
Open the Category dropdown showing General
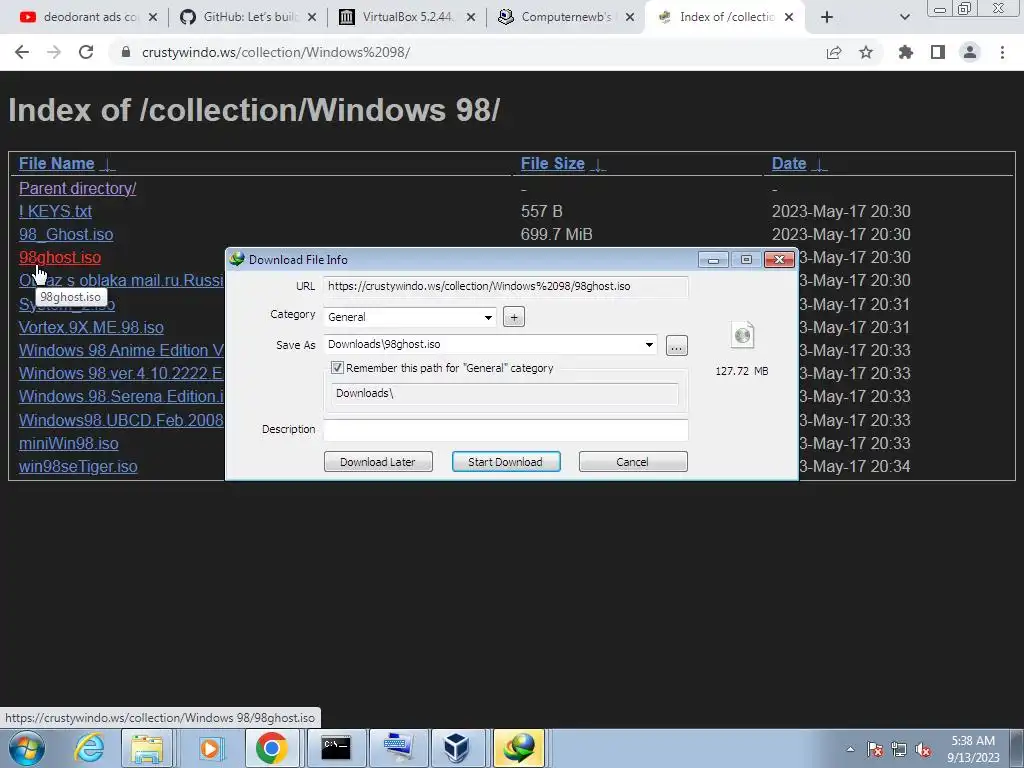pyautogui.click(x=409, y=317)
